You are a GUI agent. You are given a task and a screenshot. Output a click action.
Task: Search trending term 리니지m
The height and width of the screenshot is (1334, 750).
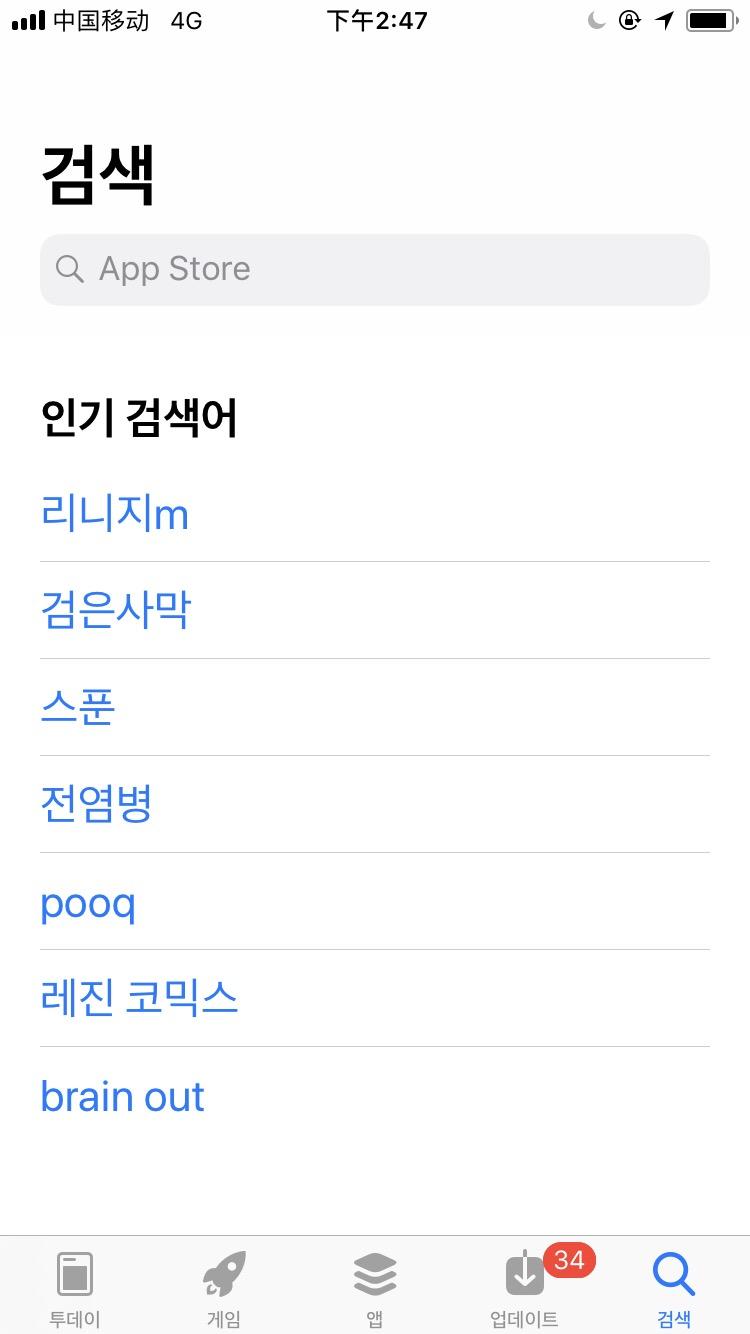click(114, 514)
